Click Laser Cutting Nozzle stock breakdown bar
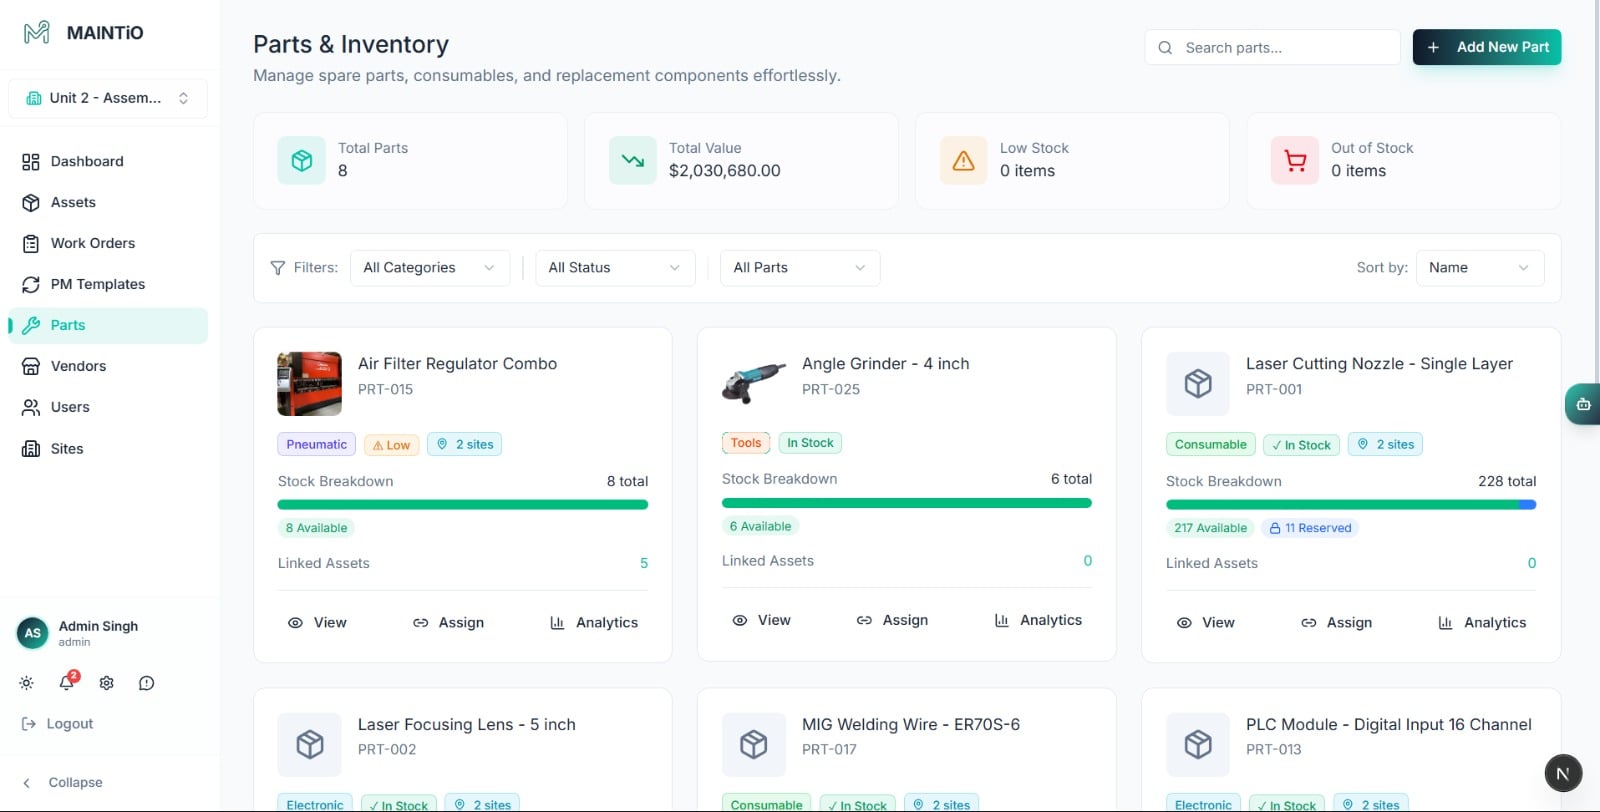Image resolution: width=1600 pixels, height=812 pixels. [1350, 505]
